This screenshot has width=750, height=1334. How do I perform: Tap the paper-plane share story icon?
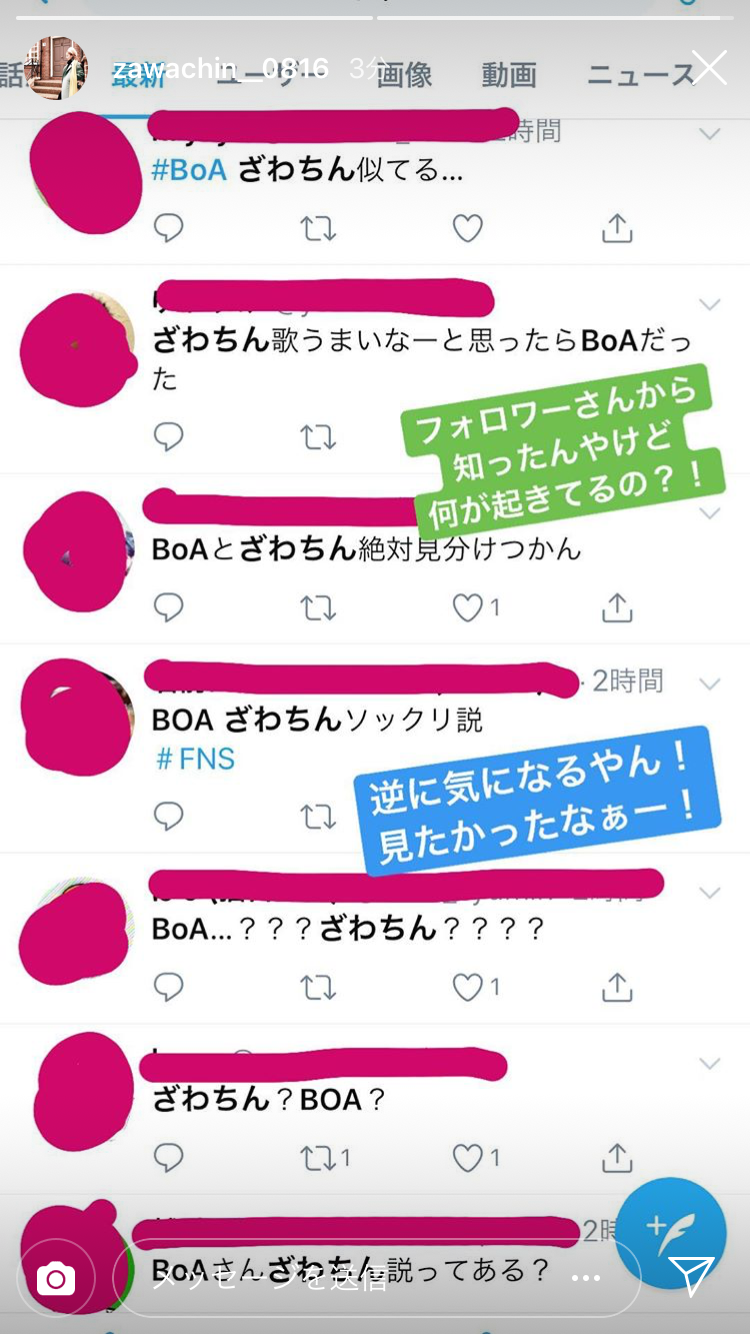point(690,1277)
